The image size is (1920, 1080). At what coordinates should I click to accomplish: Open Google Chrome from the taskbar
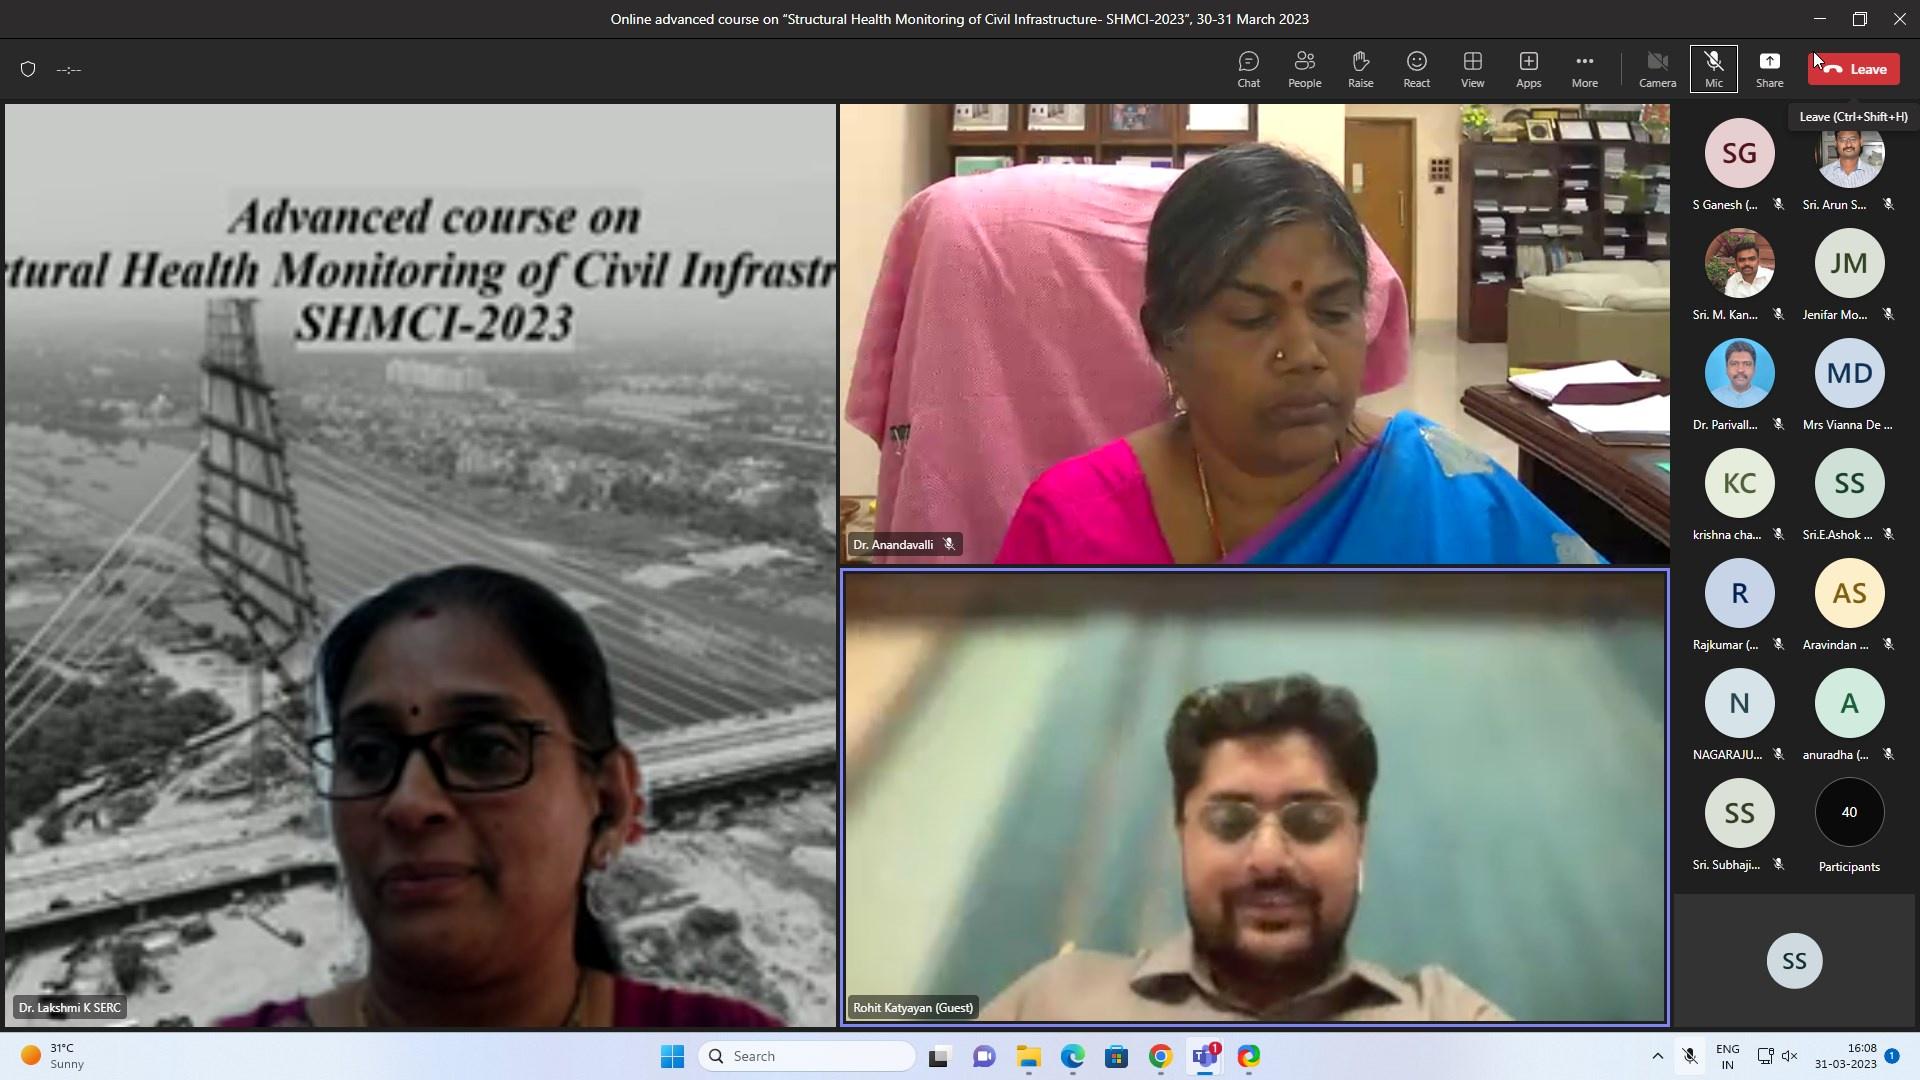[1161, 1056]
